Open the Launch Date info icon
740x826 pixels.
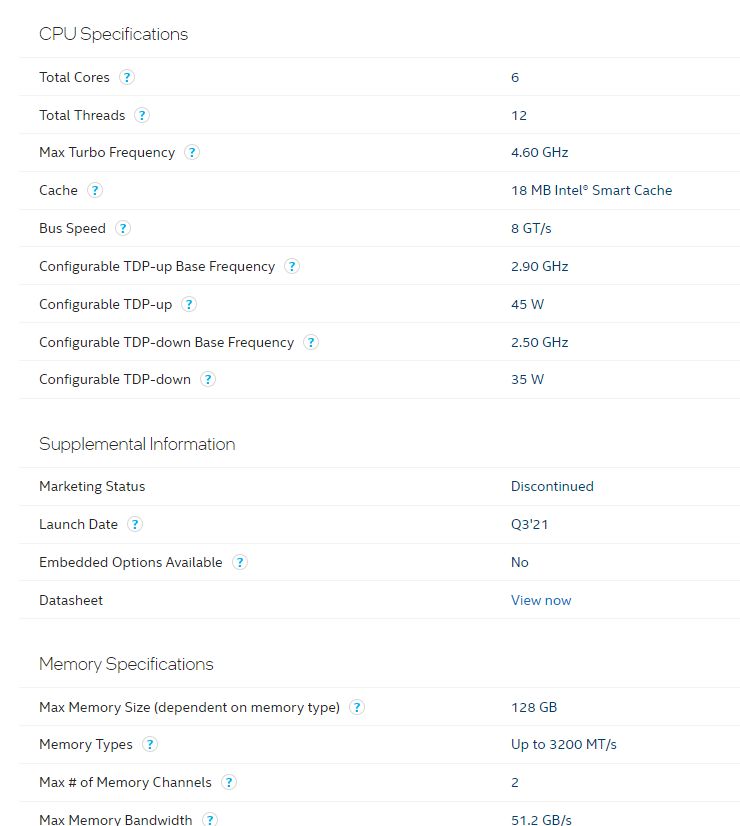coord(135,524)
